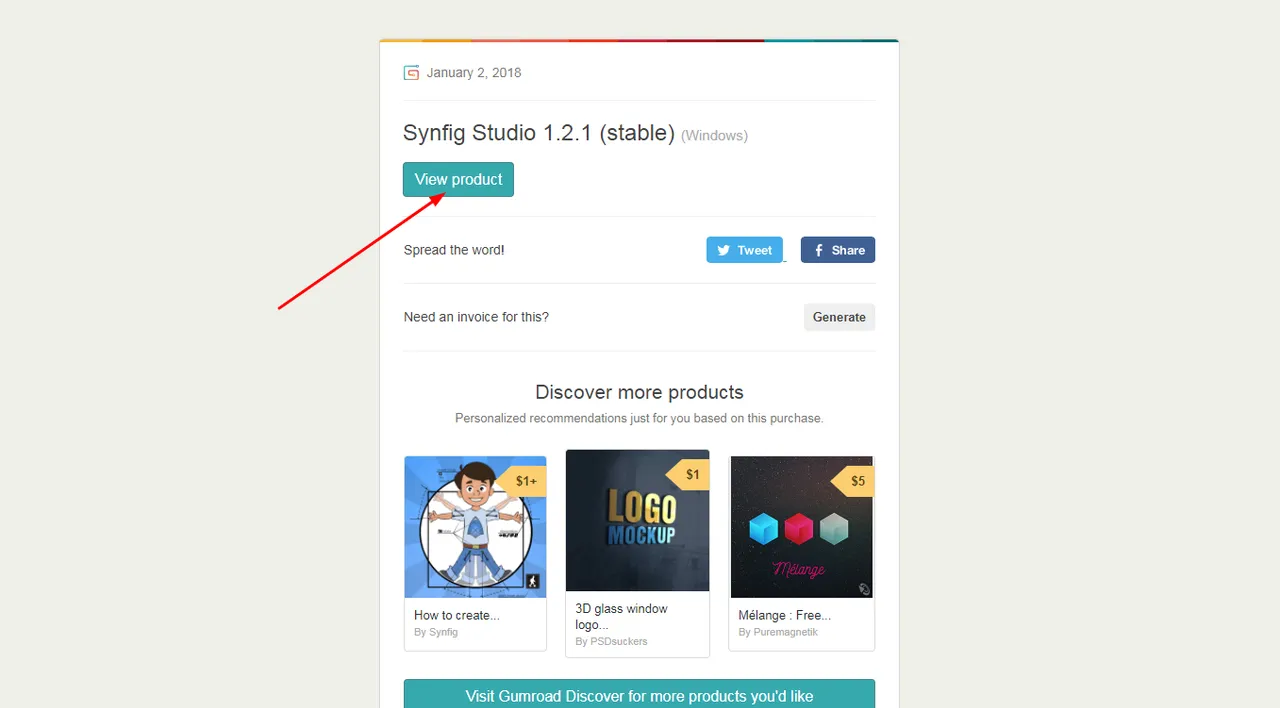Click the Synfig Studio 1.2.1 (stable) title
1280x708 pixels.
[x=539, y=133]
